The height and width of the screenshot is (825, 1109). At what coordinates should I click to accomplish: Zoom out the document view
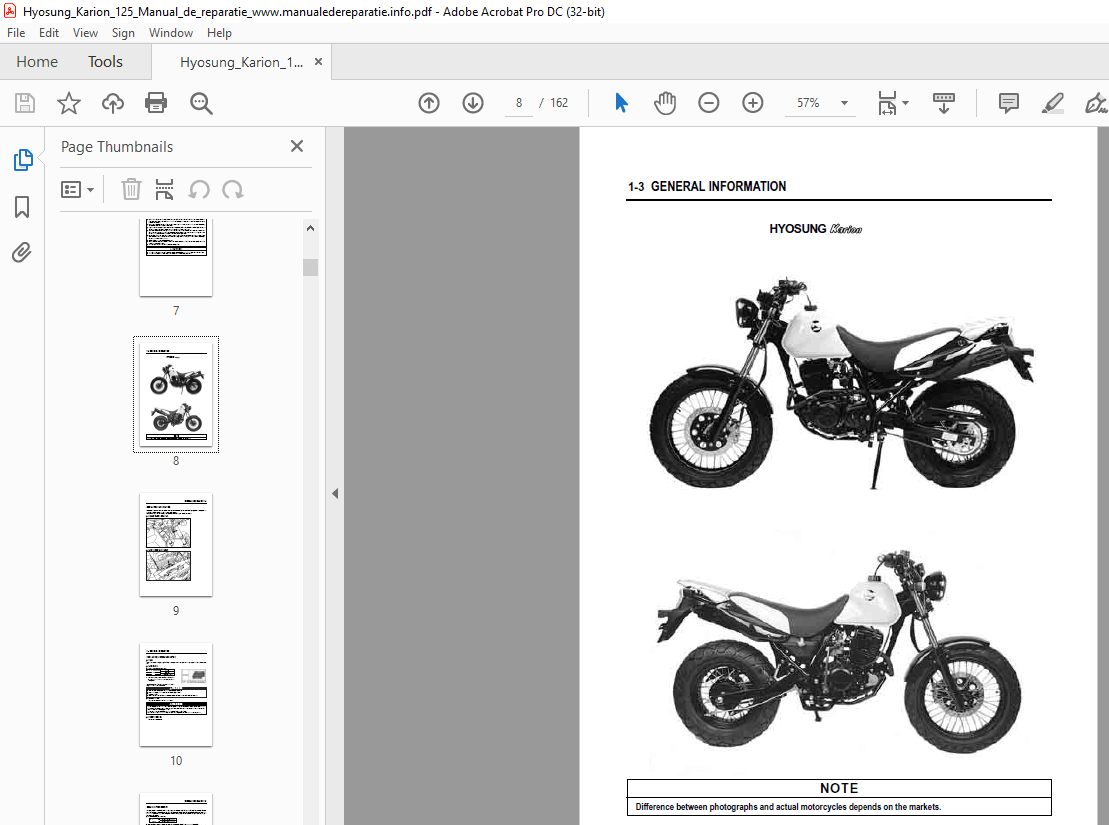pos(709,103)
